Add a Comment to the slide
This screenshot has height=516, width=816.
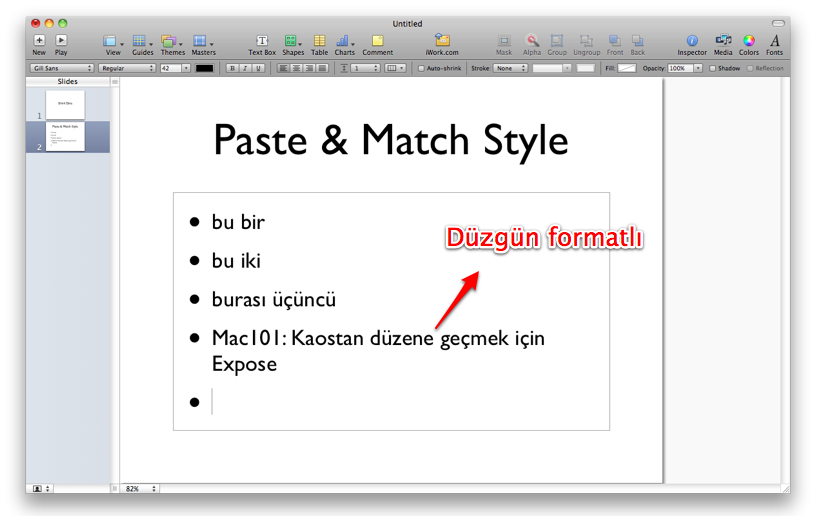(377, 41)
